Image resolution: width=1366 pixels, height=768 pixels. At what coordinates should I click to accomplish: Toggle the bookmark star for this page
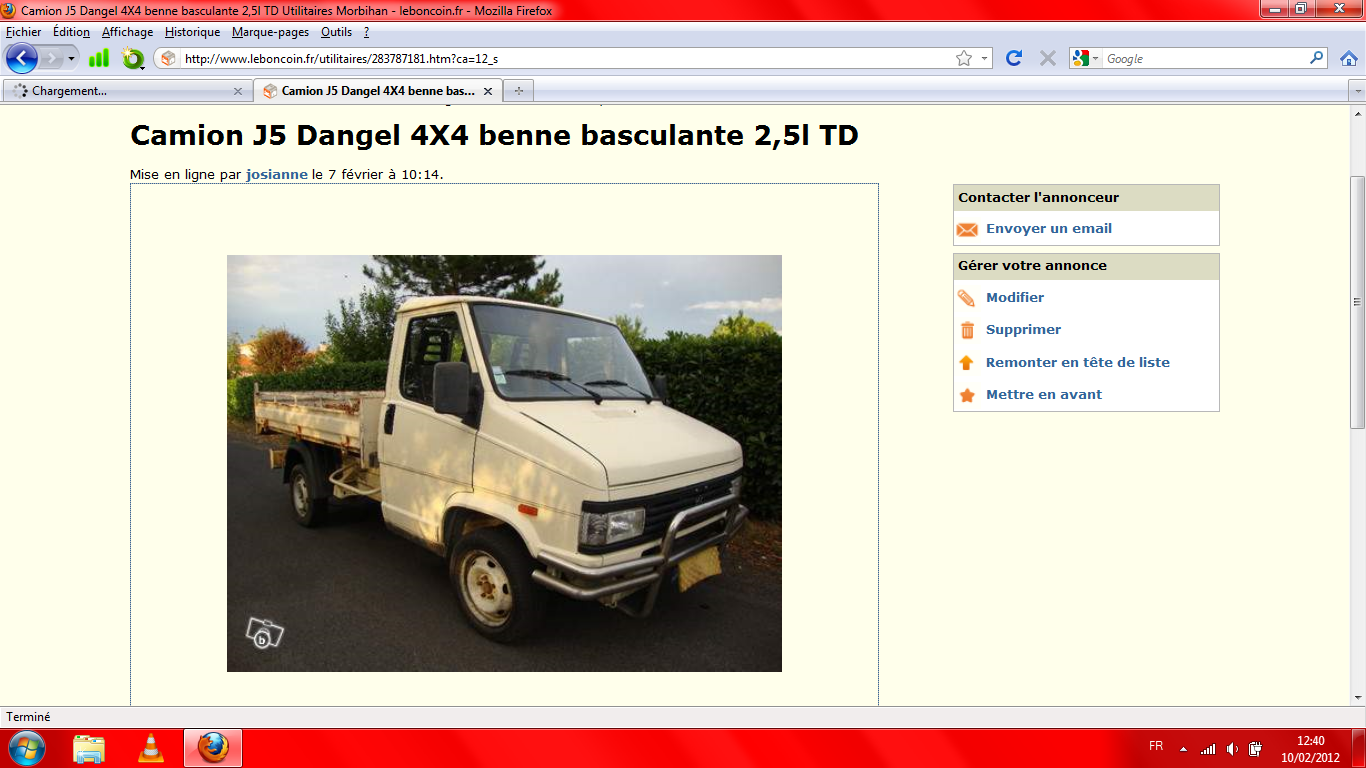(x=963, y=58)
